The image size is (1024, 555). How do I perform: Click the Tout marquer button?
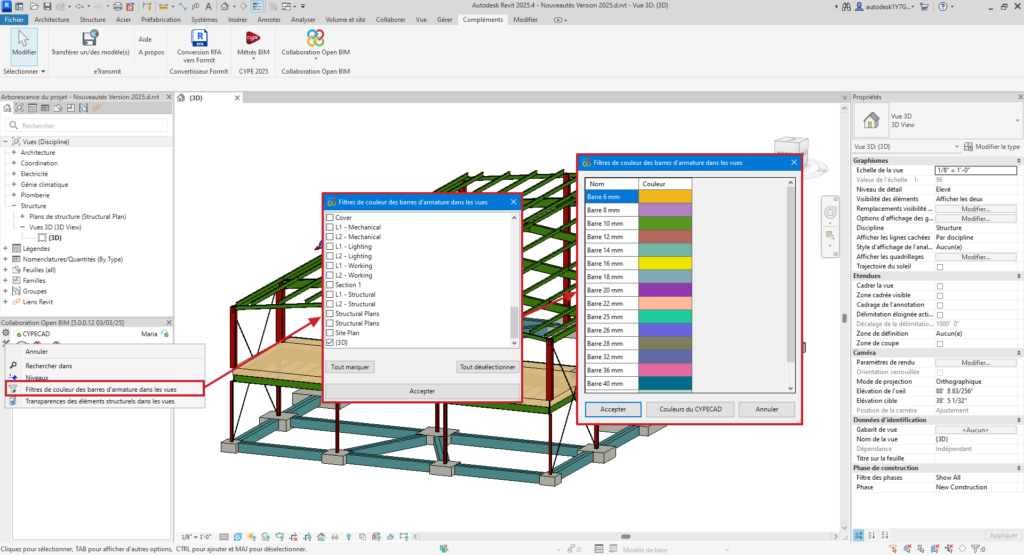click(350, 367)
